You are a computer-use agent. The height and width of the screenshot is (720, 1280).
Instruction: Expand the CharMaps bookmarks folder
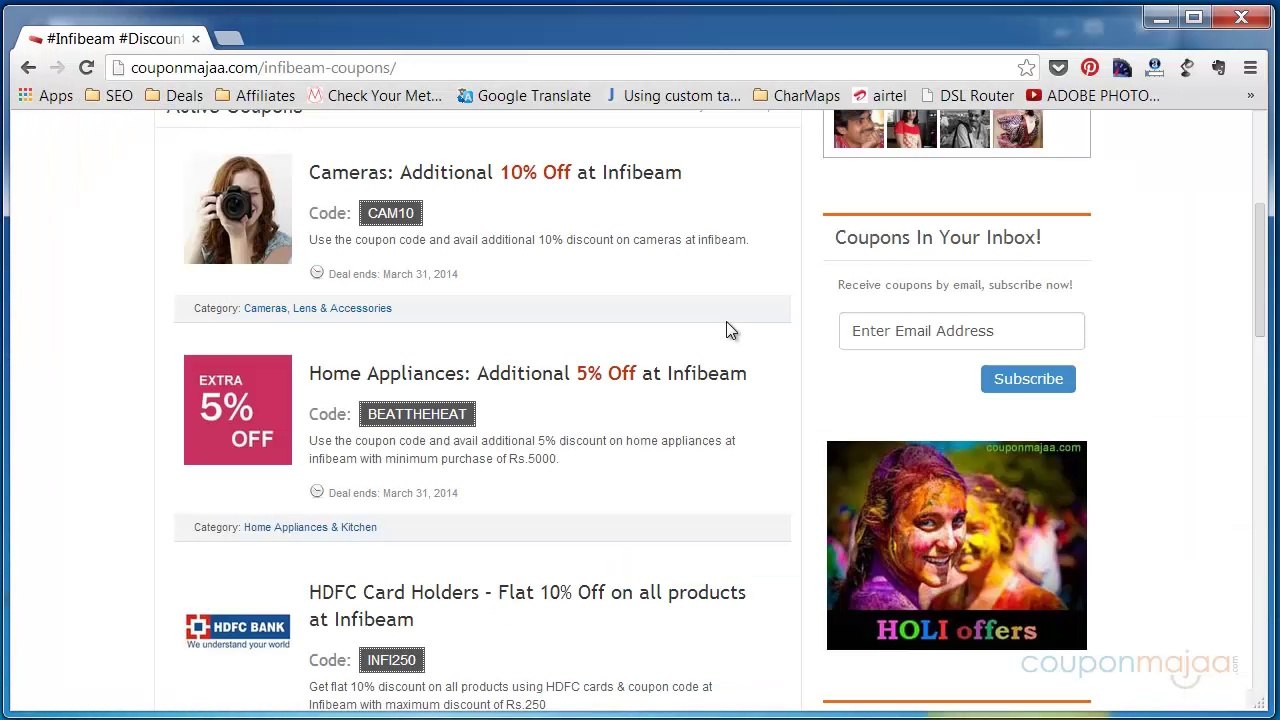[796, 96]
